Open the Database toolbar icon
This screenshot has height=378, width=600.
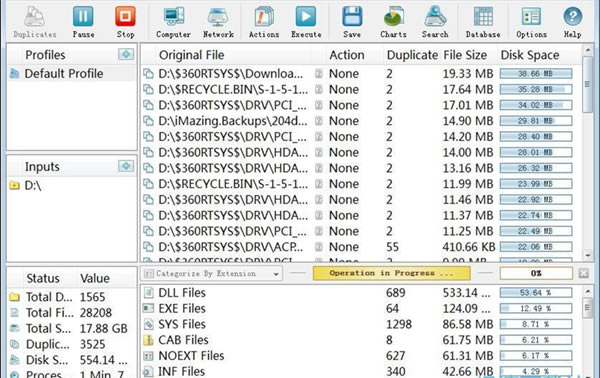483,22
